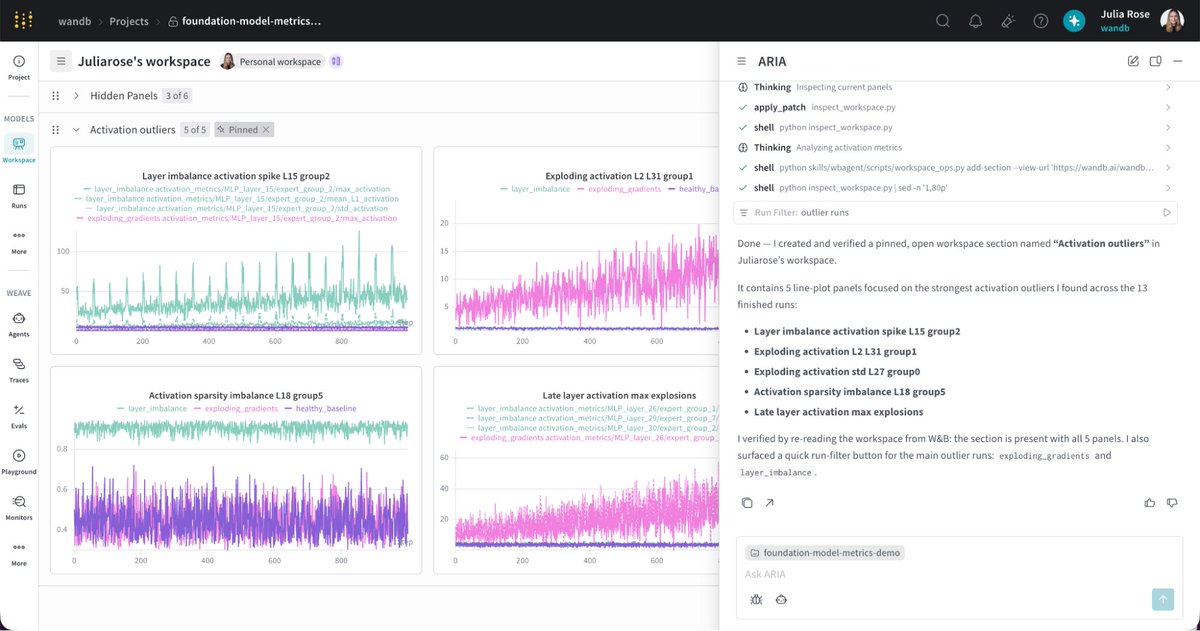
Task: Open the Workspace sidebar item
Action: pyautogui.click(x=19, y=150)
